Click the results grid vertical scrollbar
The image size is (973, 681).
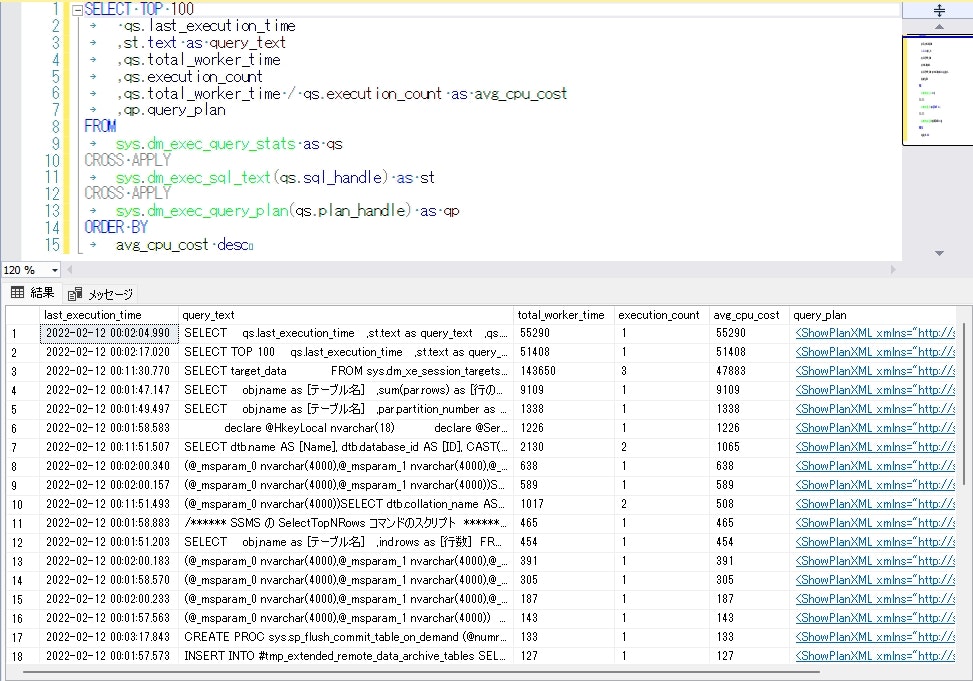click(964, 404)
